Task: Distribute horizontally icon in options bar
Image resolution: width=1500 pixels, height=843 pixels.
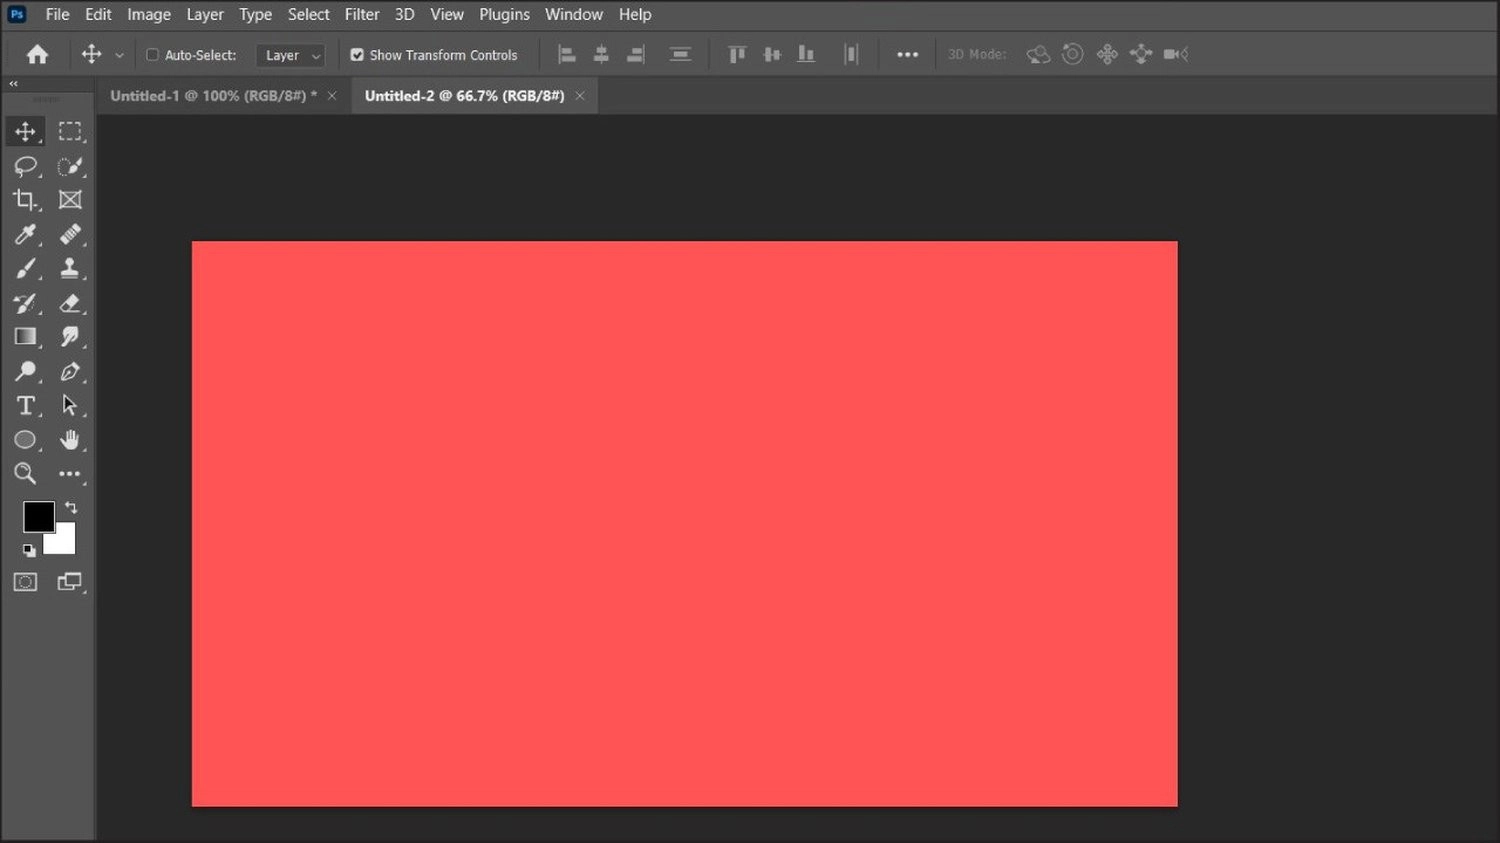Action: click(851, 55)
